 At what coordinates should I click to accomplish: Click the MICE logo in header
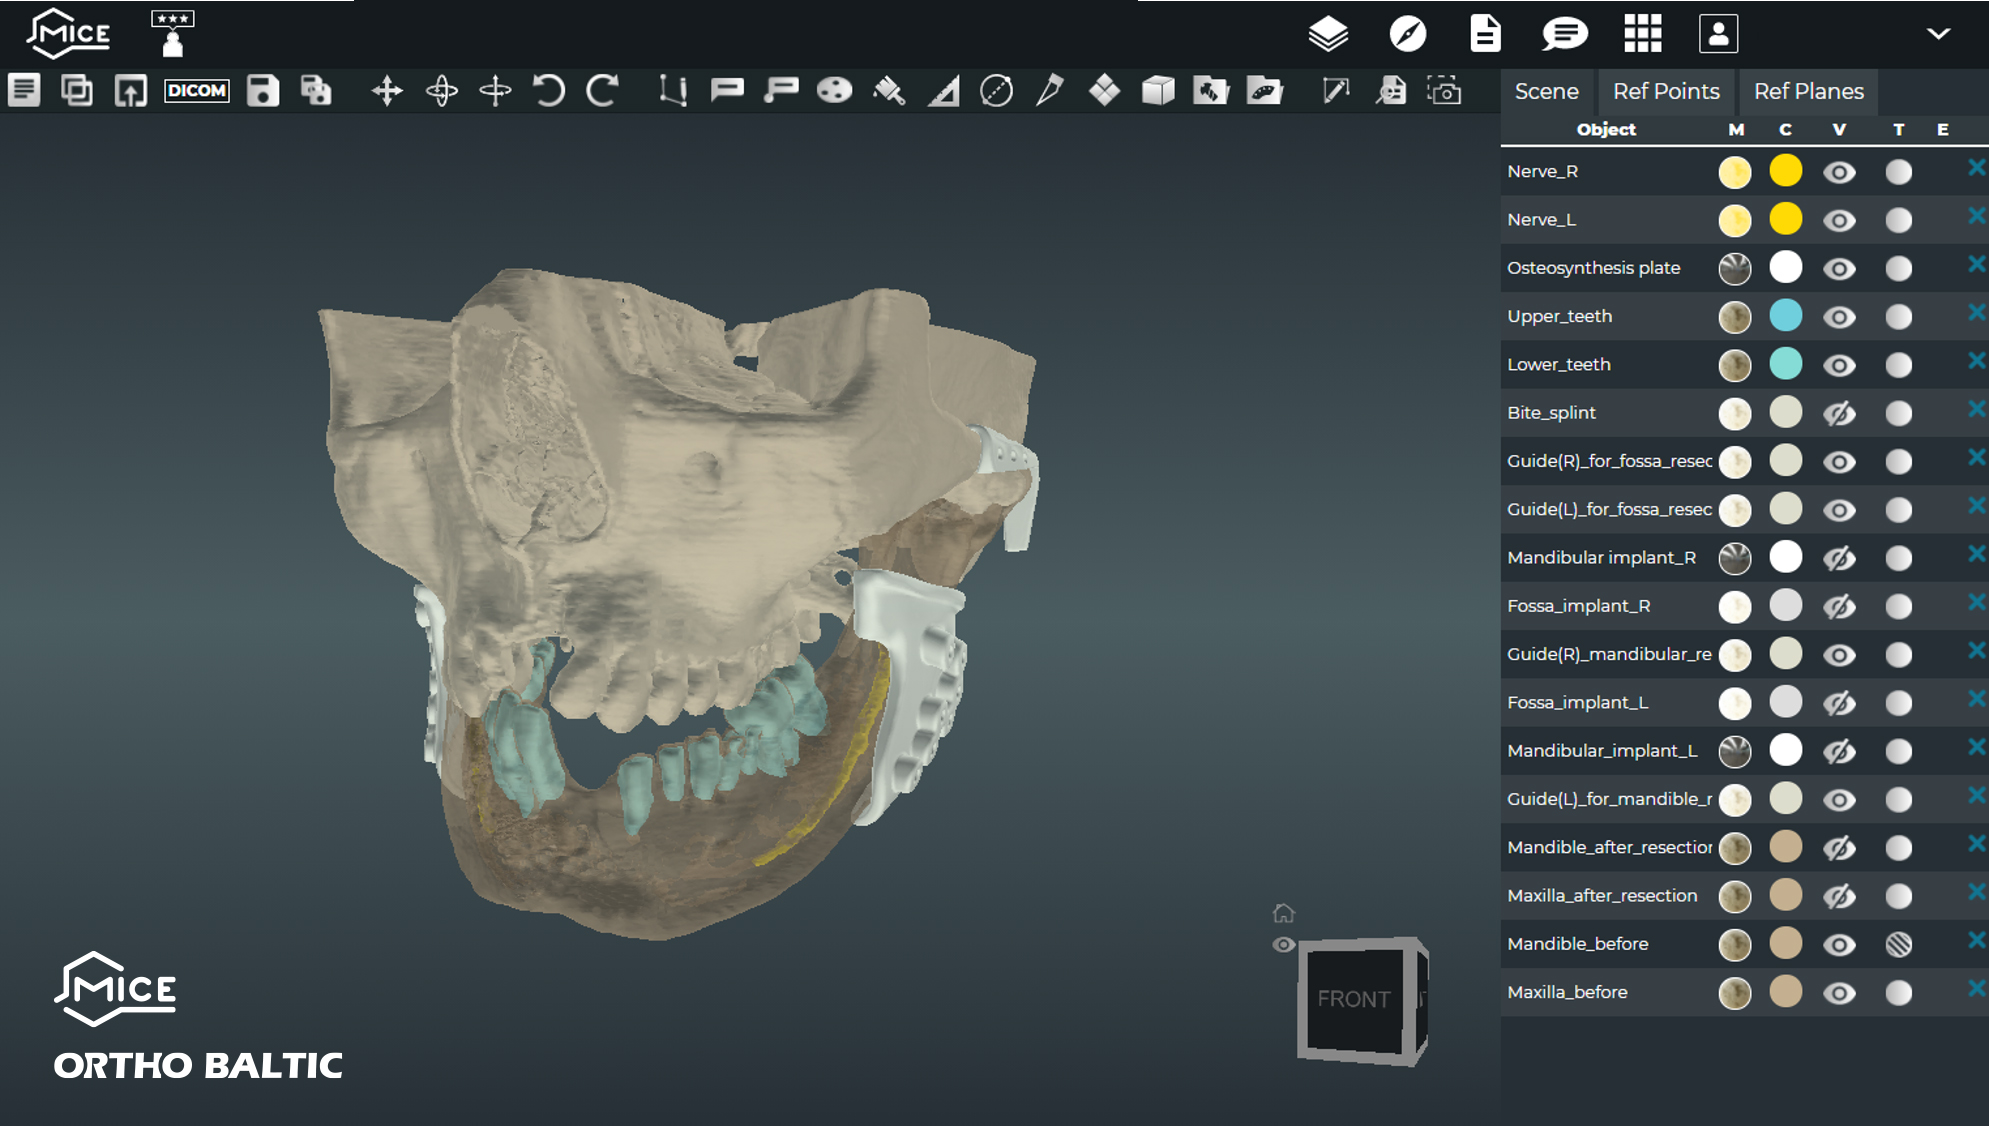point(68,34)
